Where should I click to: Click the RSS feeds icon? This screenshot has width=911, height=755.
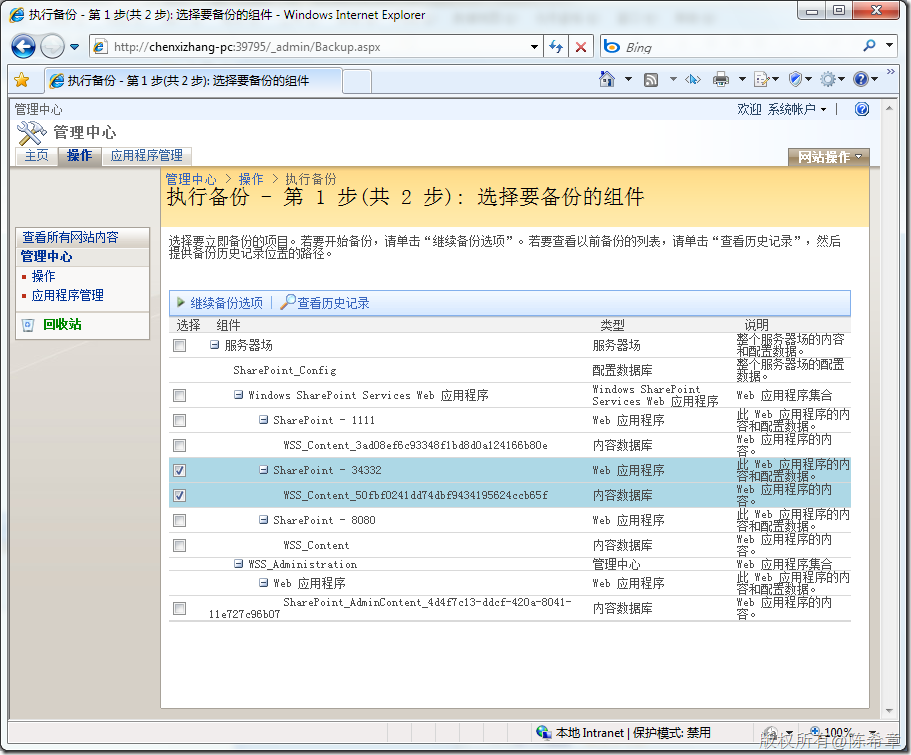pos(651,80)
